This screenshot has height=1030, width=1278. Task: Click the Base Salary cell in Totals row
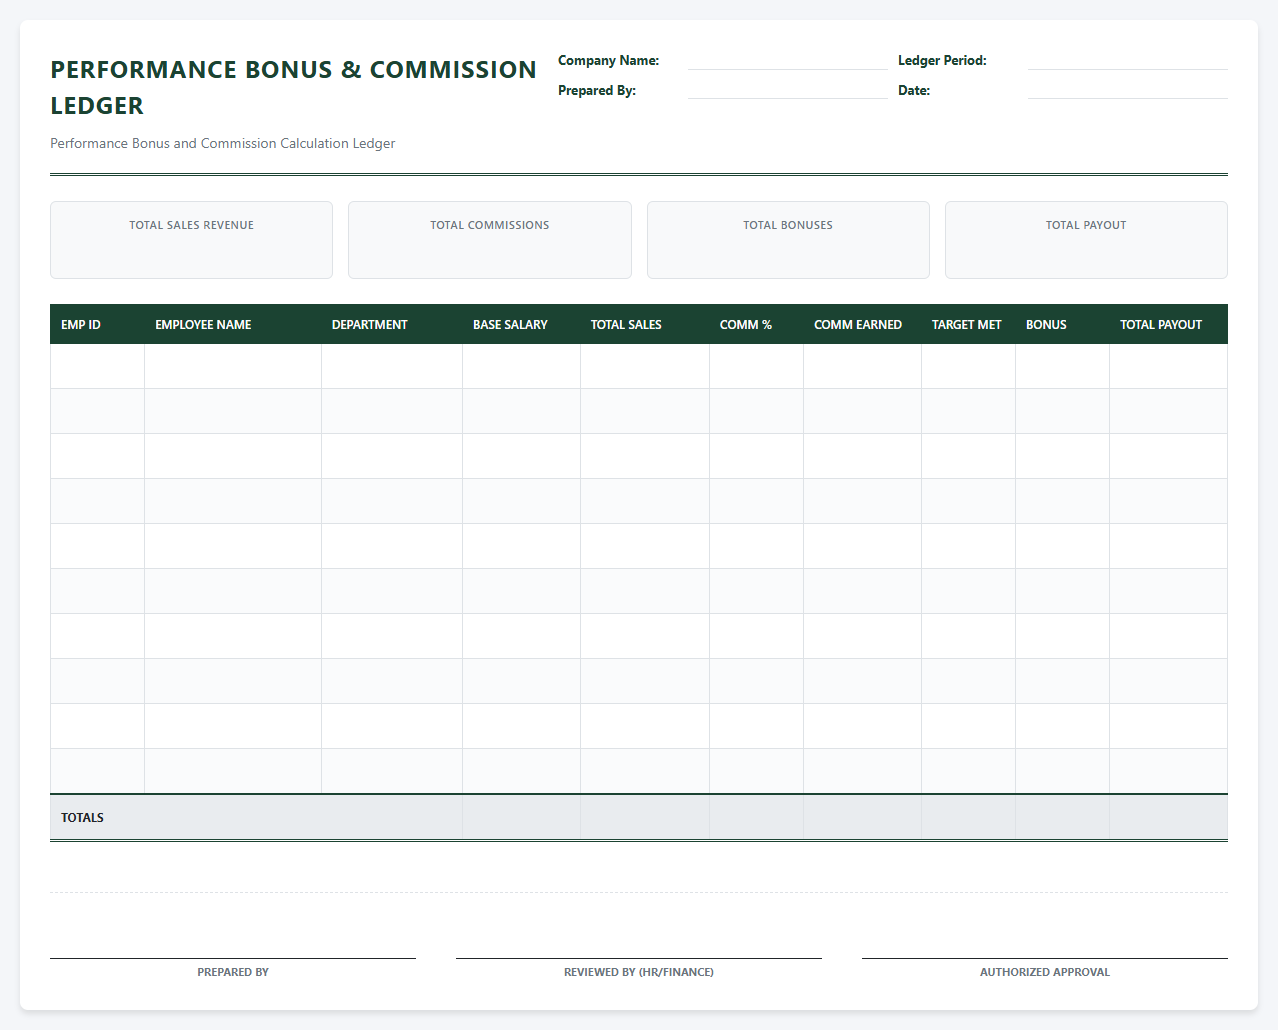521,817
